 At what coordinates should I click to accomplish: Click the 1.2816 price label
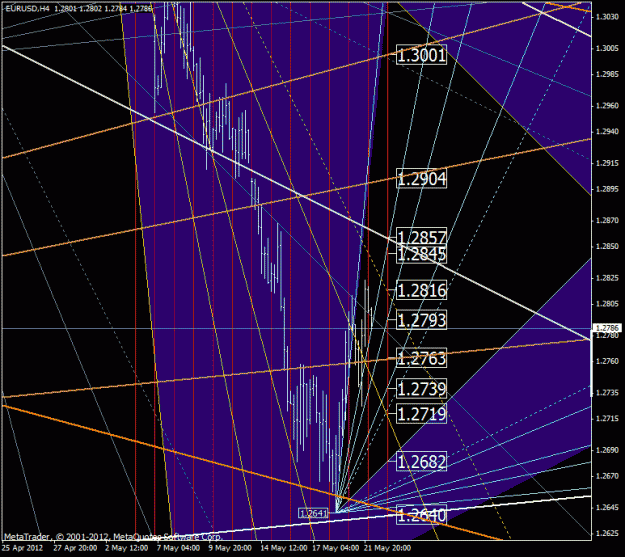(x=421, y=290)
